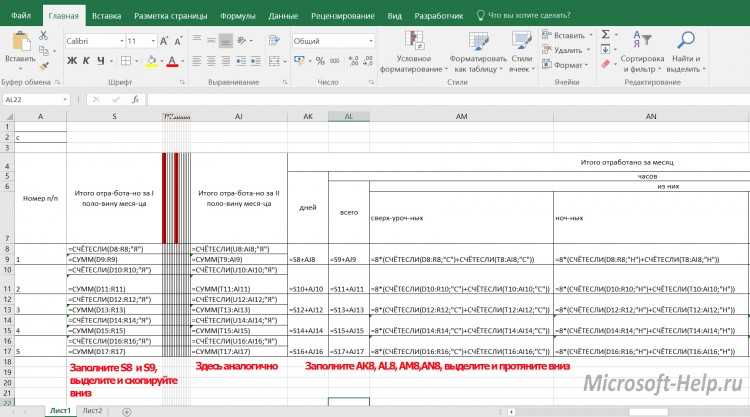This screenshot has width=750, height=417.
Task: Click accounting number format icon
Action: pyautogui.click(x=299, y=60)
